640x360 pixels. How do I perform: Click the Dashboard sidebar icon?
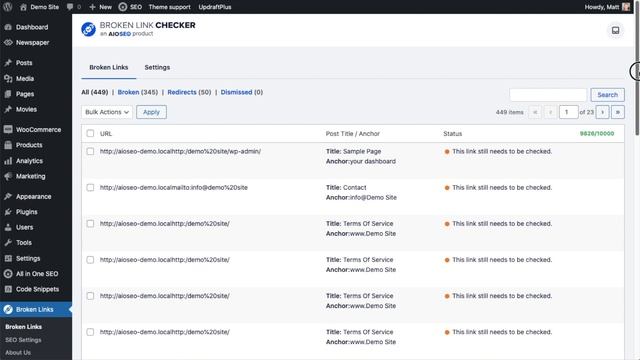tap(8, 27)
